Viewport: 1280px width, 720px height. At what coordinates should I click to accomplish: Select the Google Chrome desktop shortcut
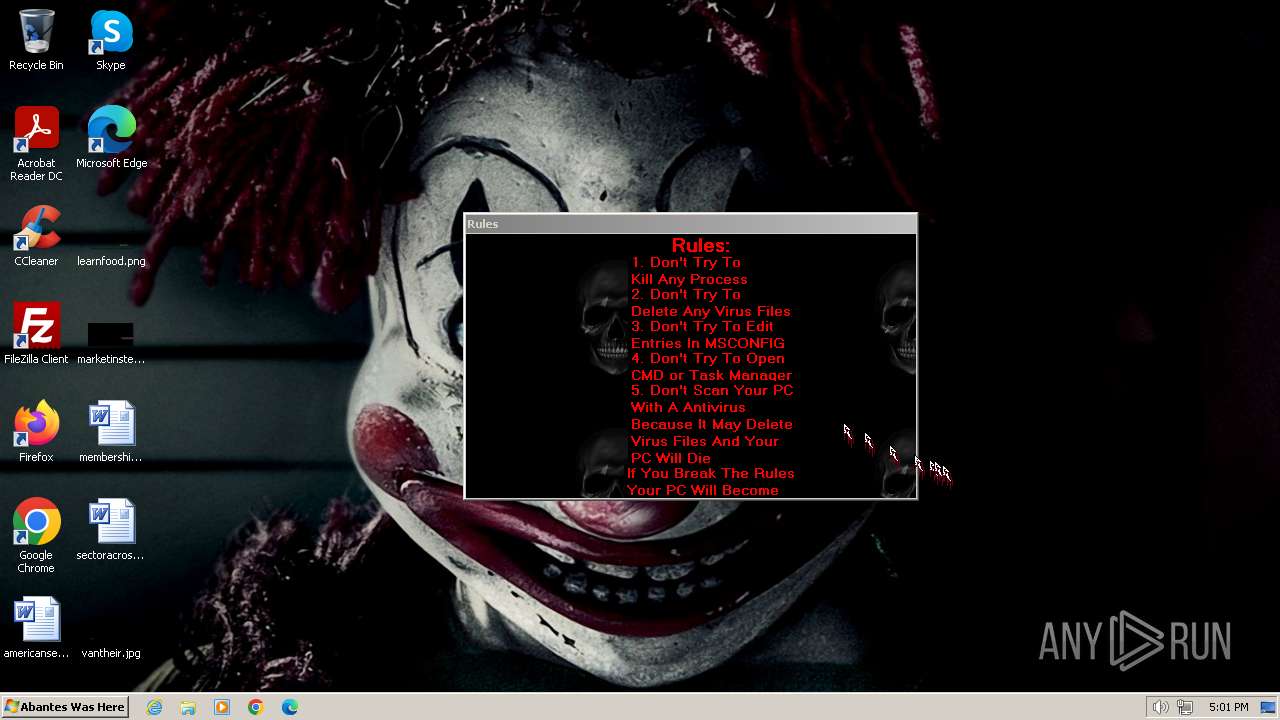click(x=36, y=536)
